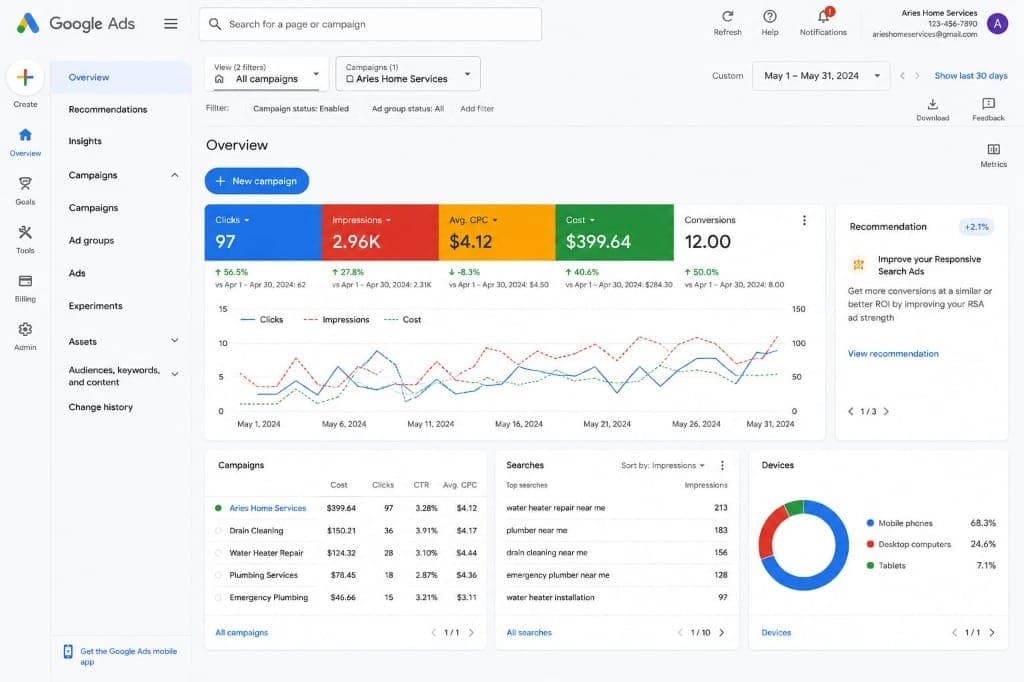This screenshot has height=682, width=1024.
Task: Click the green Tablets legend swatch
Action: click(x=870, y=565)
